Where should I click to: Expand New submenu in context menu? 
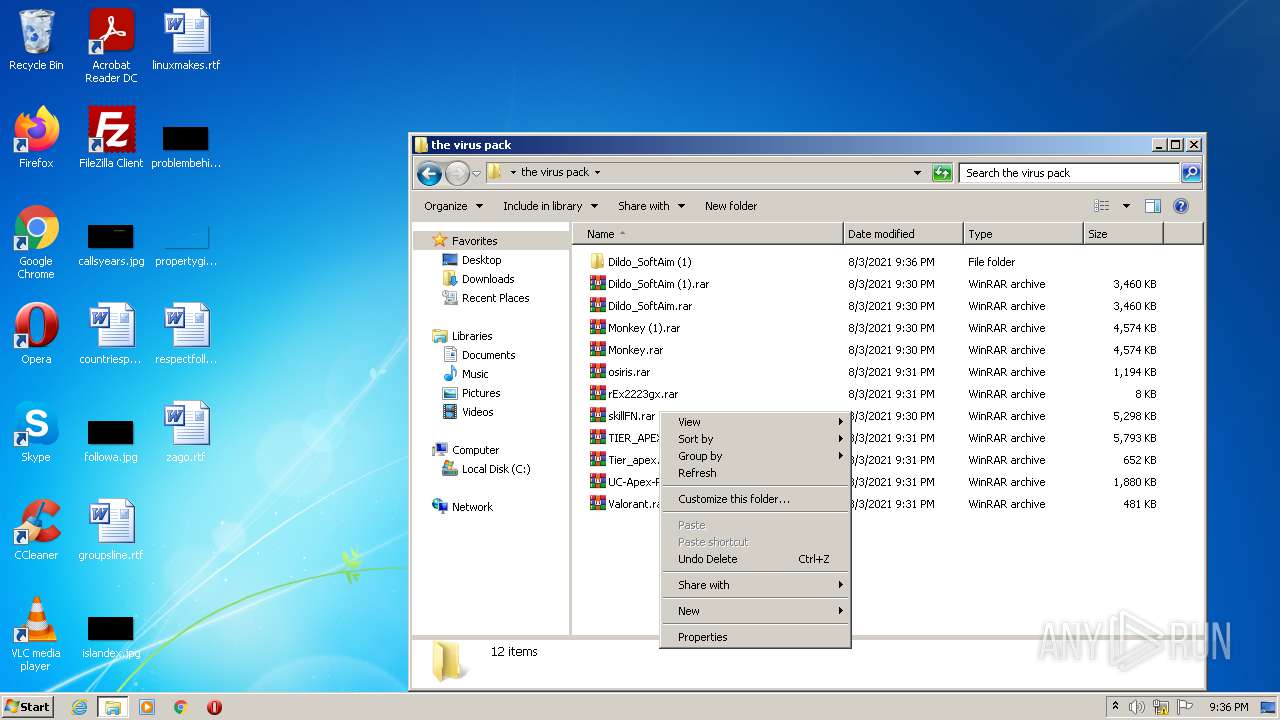point(755,611)
